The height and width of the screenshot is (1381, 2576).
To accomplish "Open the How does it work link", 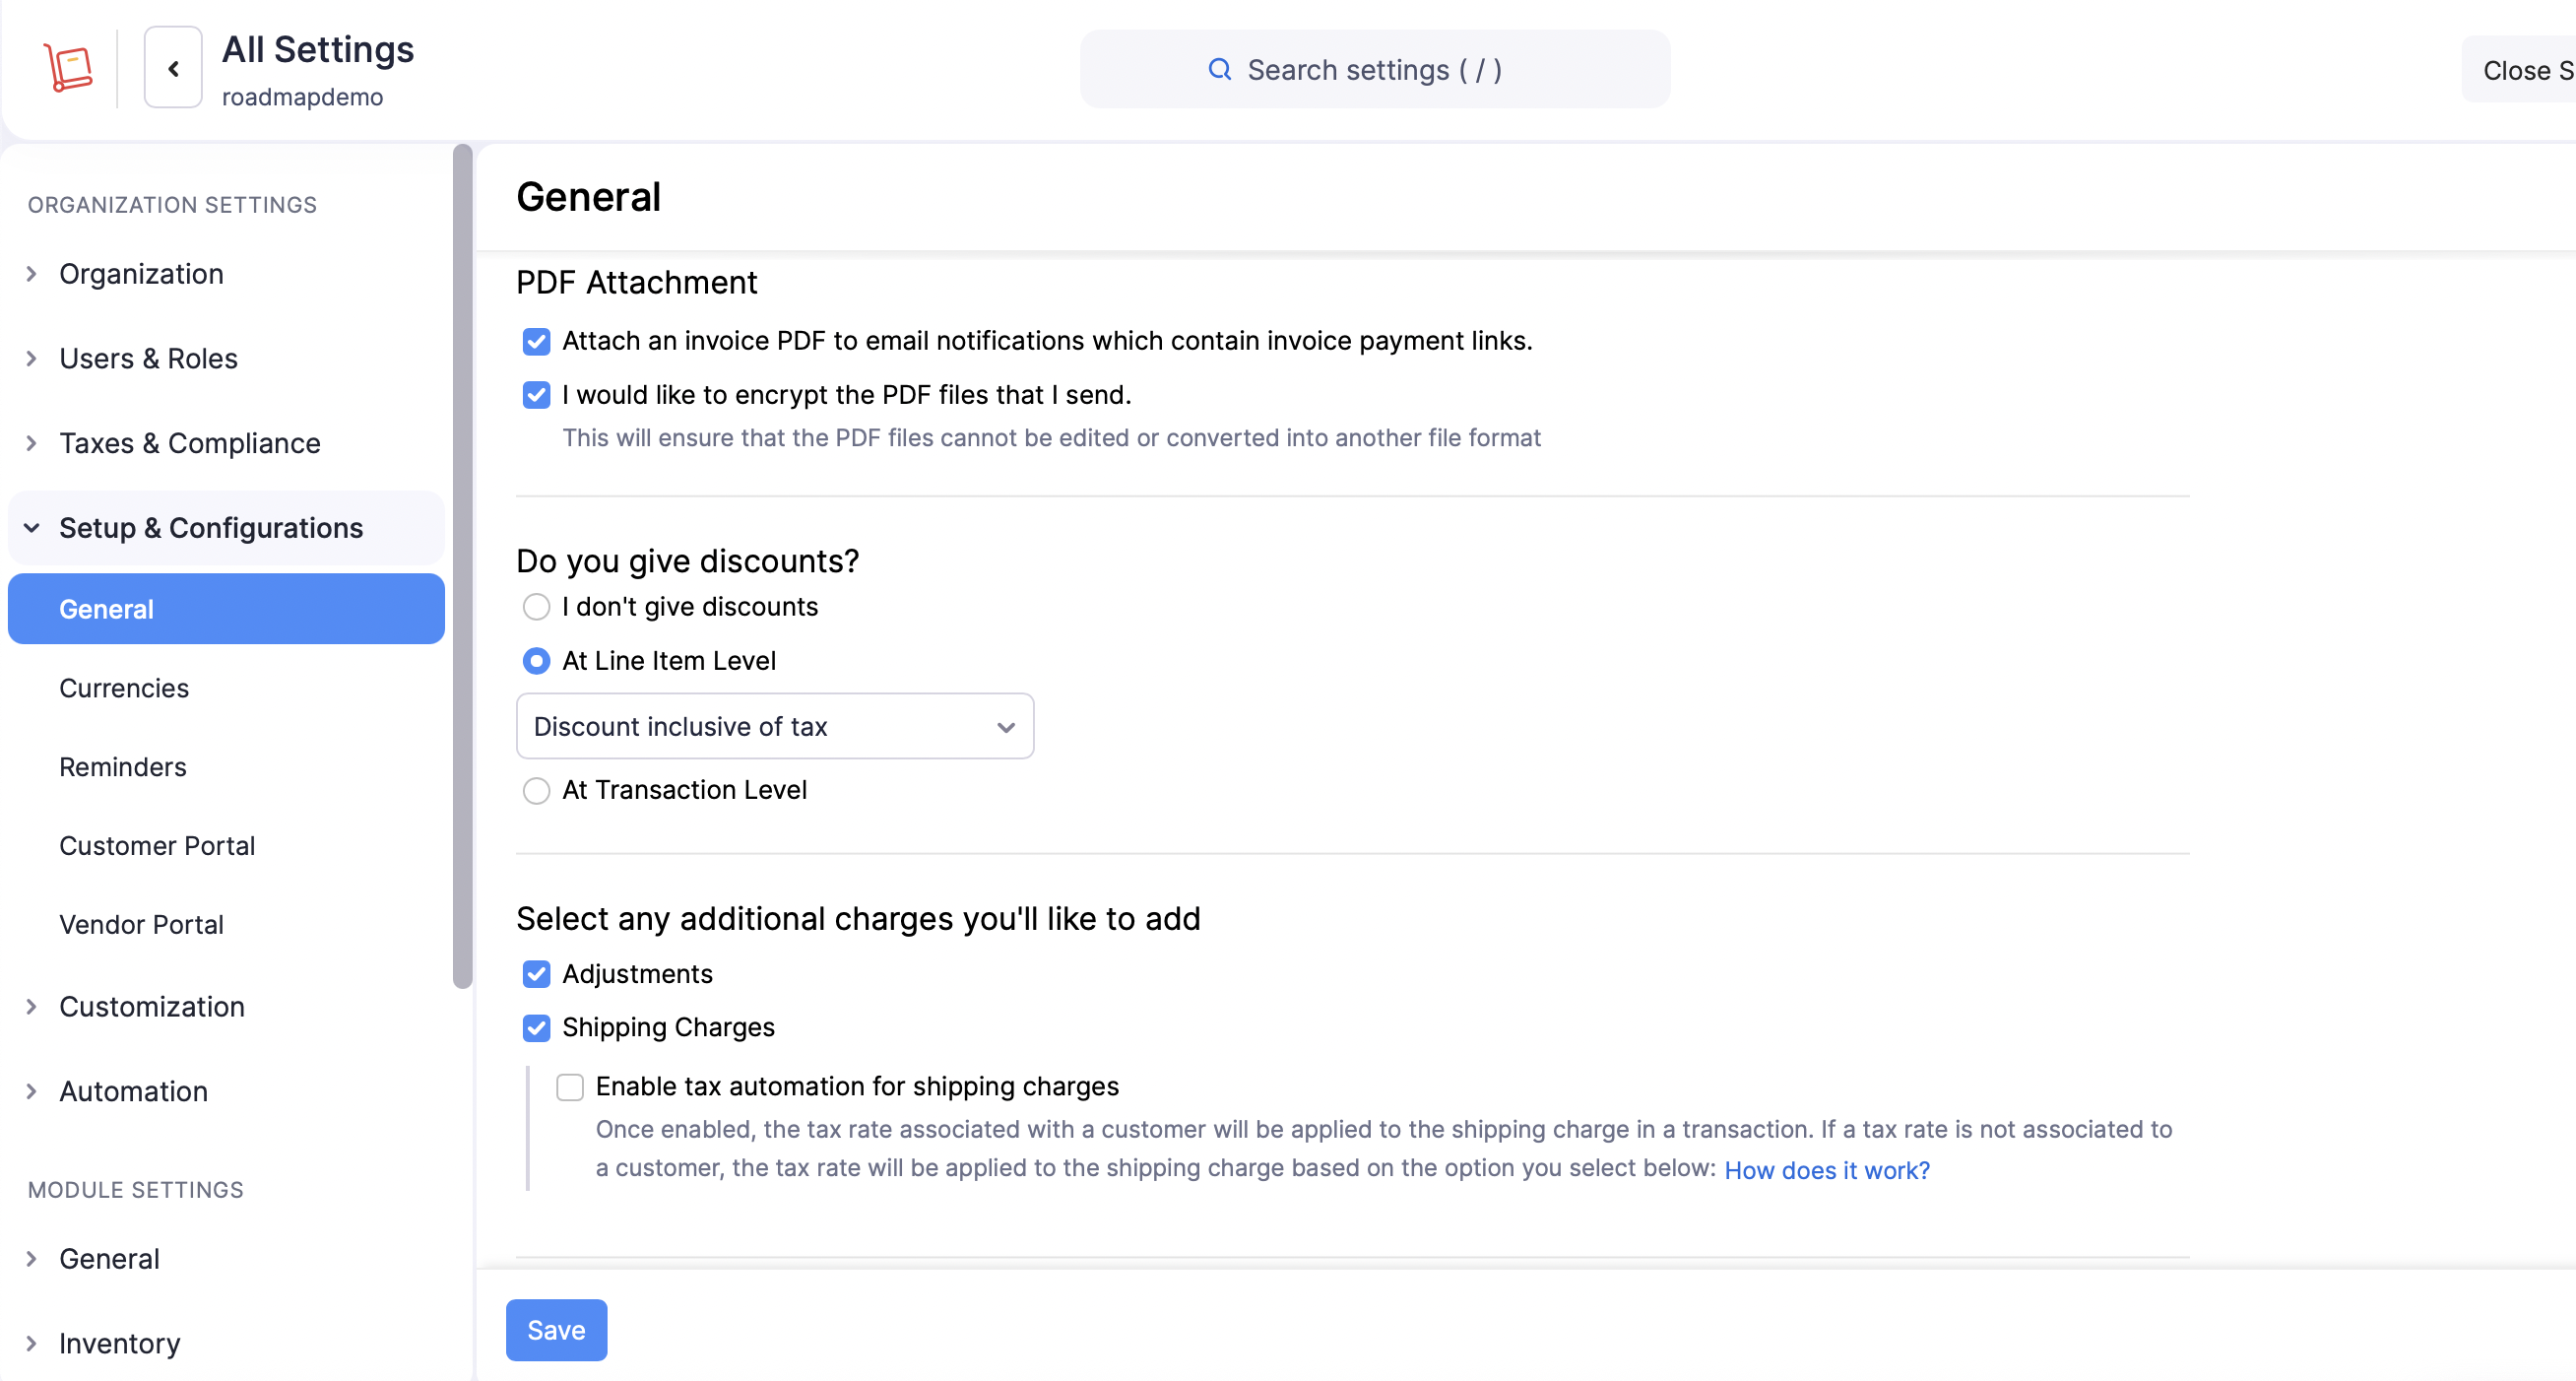I will coord(1826,1170).
